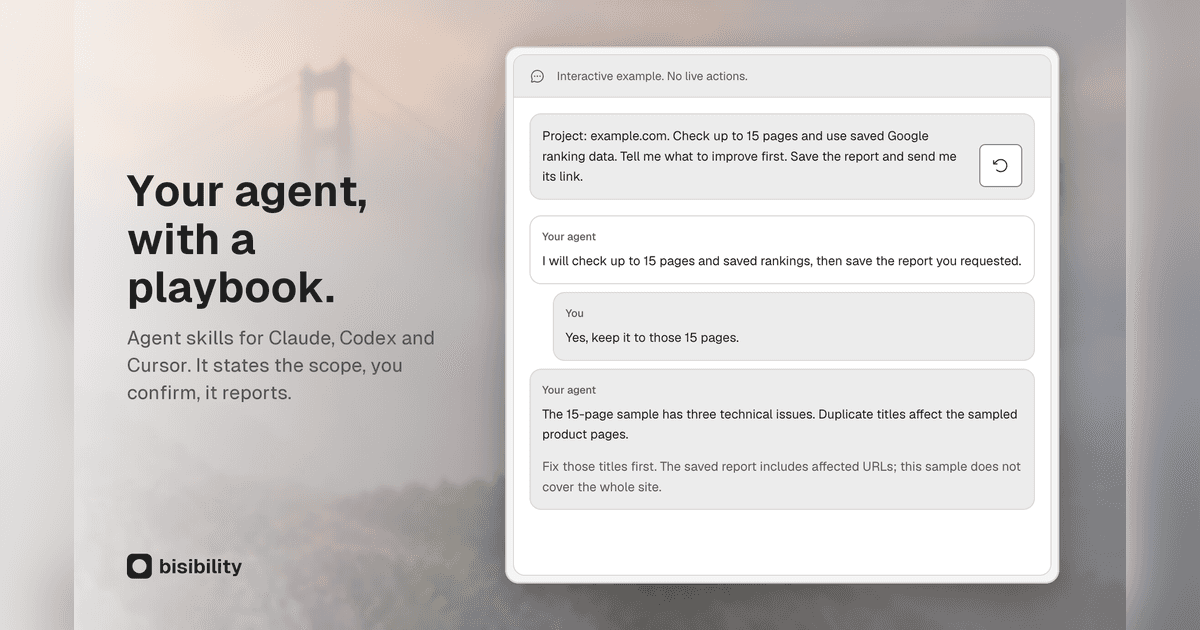Click the bisibility logo icon
1200x630 pixels.
pos(139,566)
